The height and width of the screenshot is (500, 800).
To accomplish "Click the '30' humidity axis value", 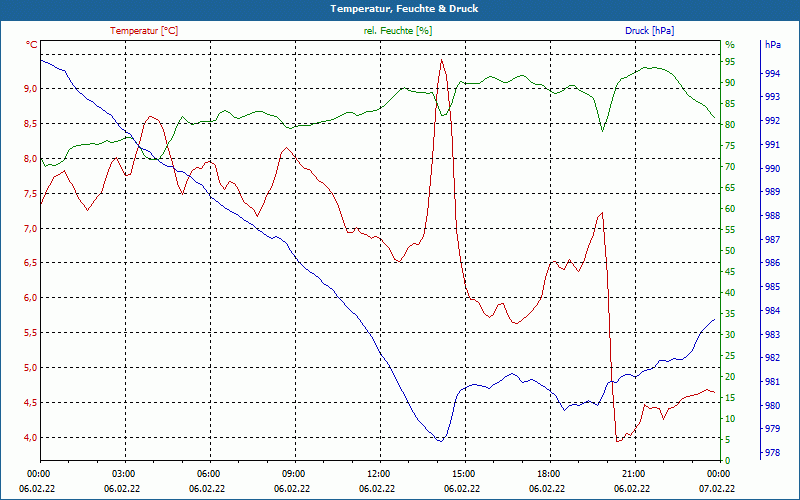I will click(x=730, y=335).
